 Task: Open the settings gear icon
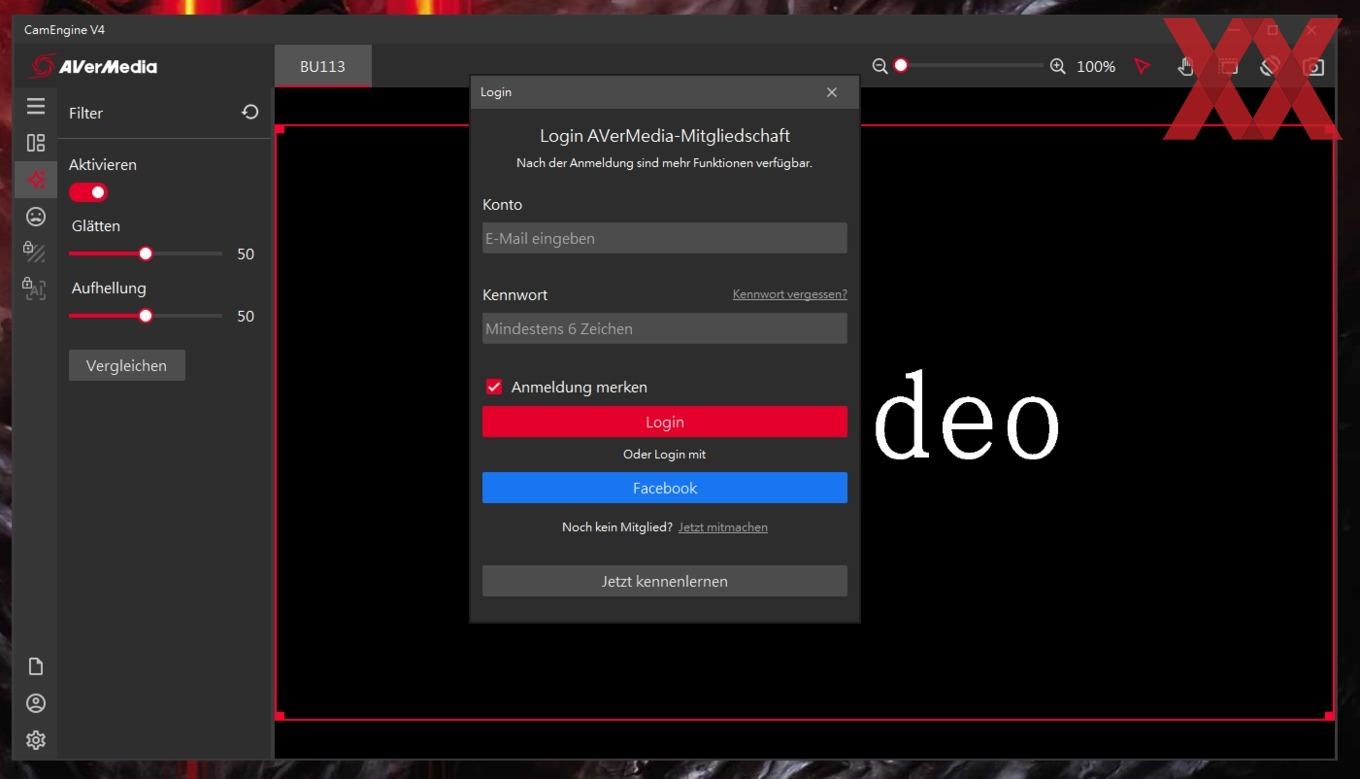pyautogui.click(x=36, y=740)
